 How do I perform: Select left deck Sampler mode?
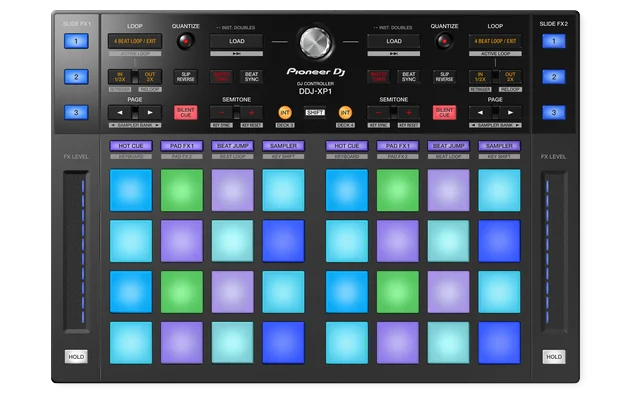[283, 146]
